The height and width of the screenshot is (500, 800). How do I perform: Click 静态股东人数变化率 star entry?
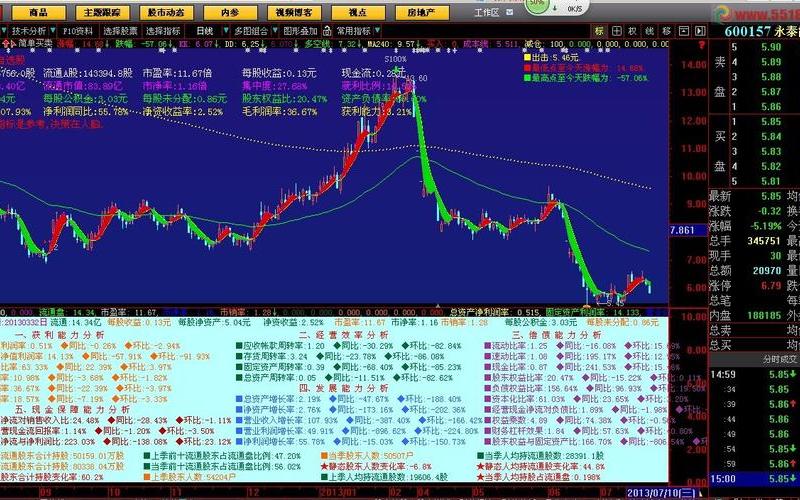376,466
